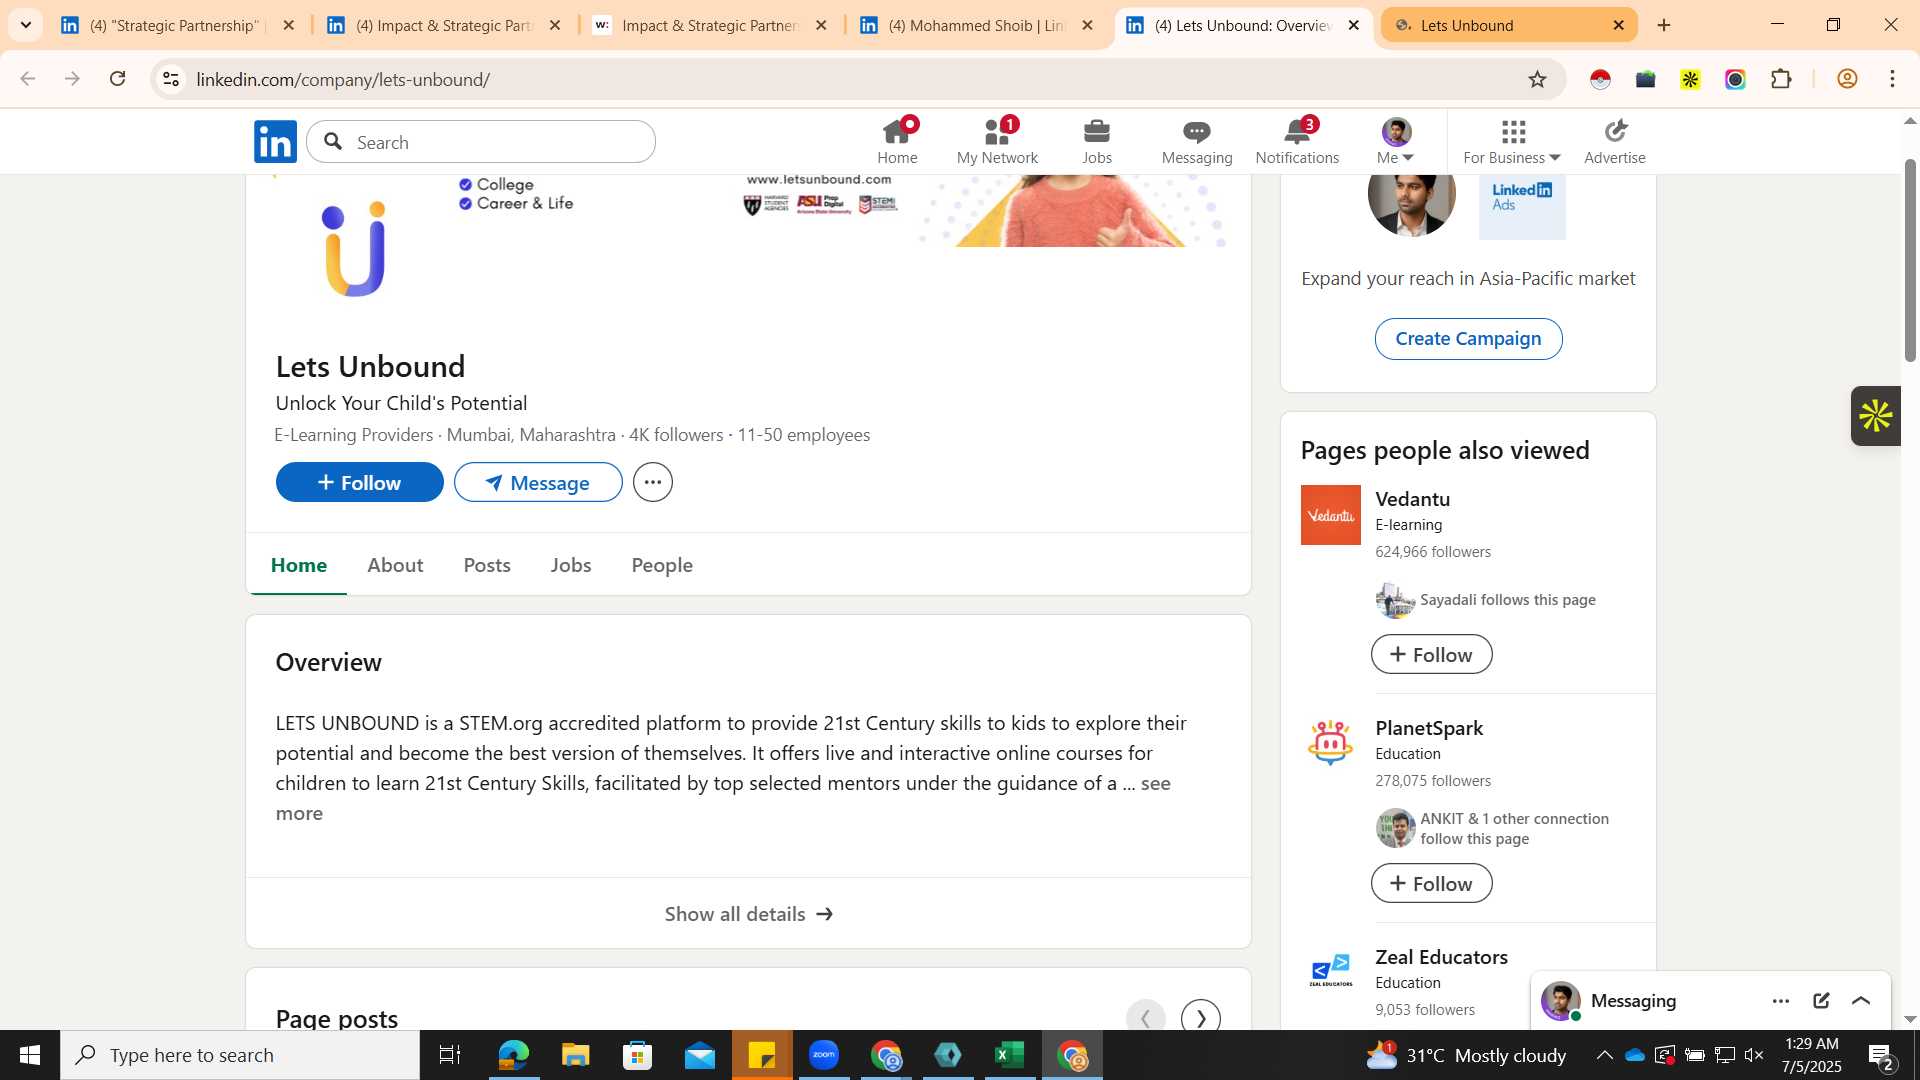Viewport: 1920px width, 1080px height.
Task: Open Messaging bar options ellipsis
Action: coord(1781,1000)
